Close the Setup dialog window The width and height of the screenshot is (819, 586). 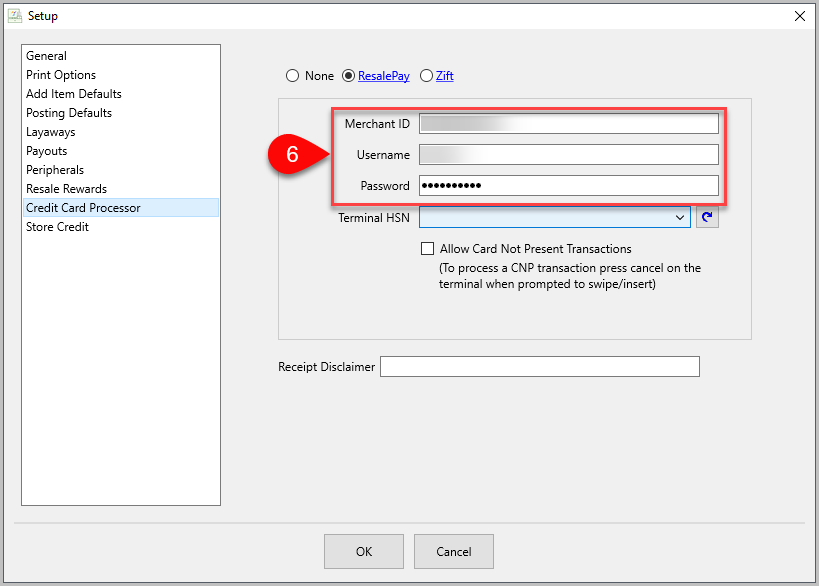click(800, 16)
